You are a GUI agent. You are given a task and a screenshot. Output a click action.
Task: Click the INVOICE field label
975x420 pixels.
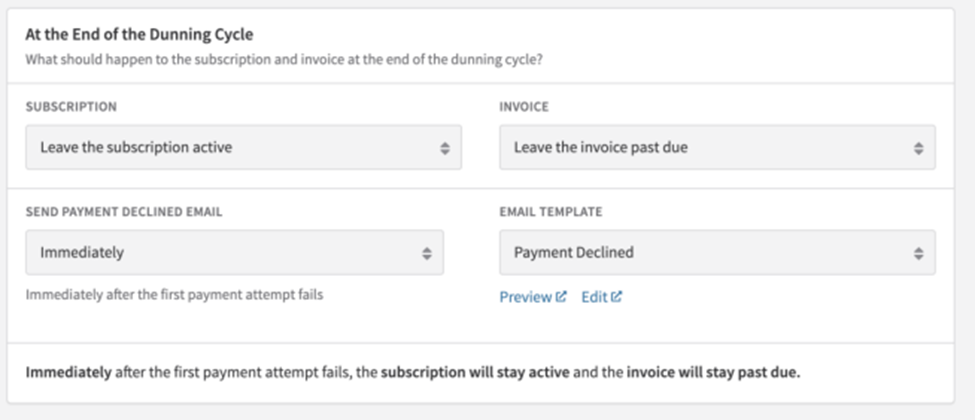click(524, 106)
